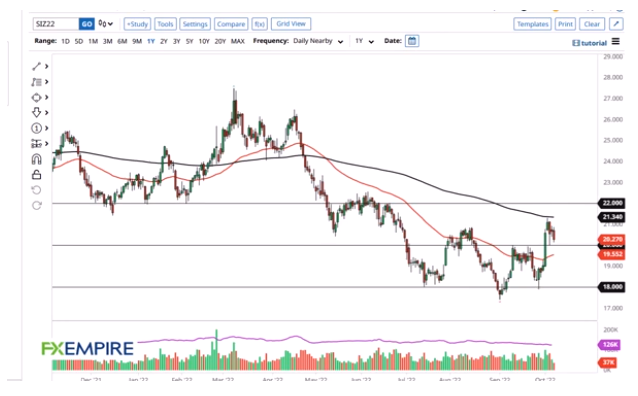This screenshot has height=396, width=638.
Task: Open the Templates menu
Action: [533, 24]
